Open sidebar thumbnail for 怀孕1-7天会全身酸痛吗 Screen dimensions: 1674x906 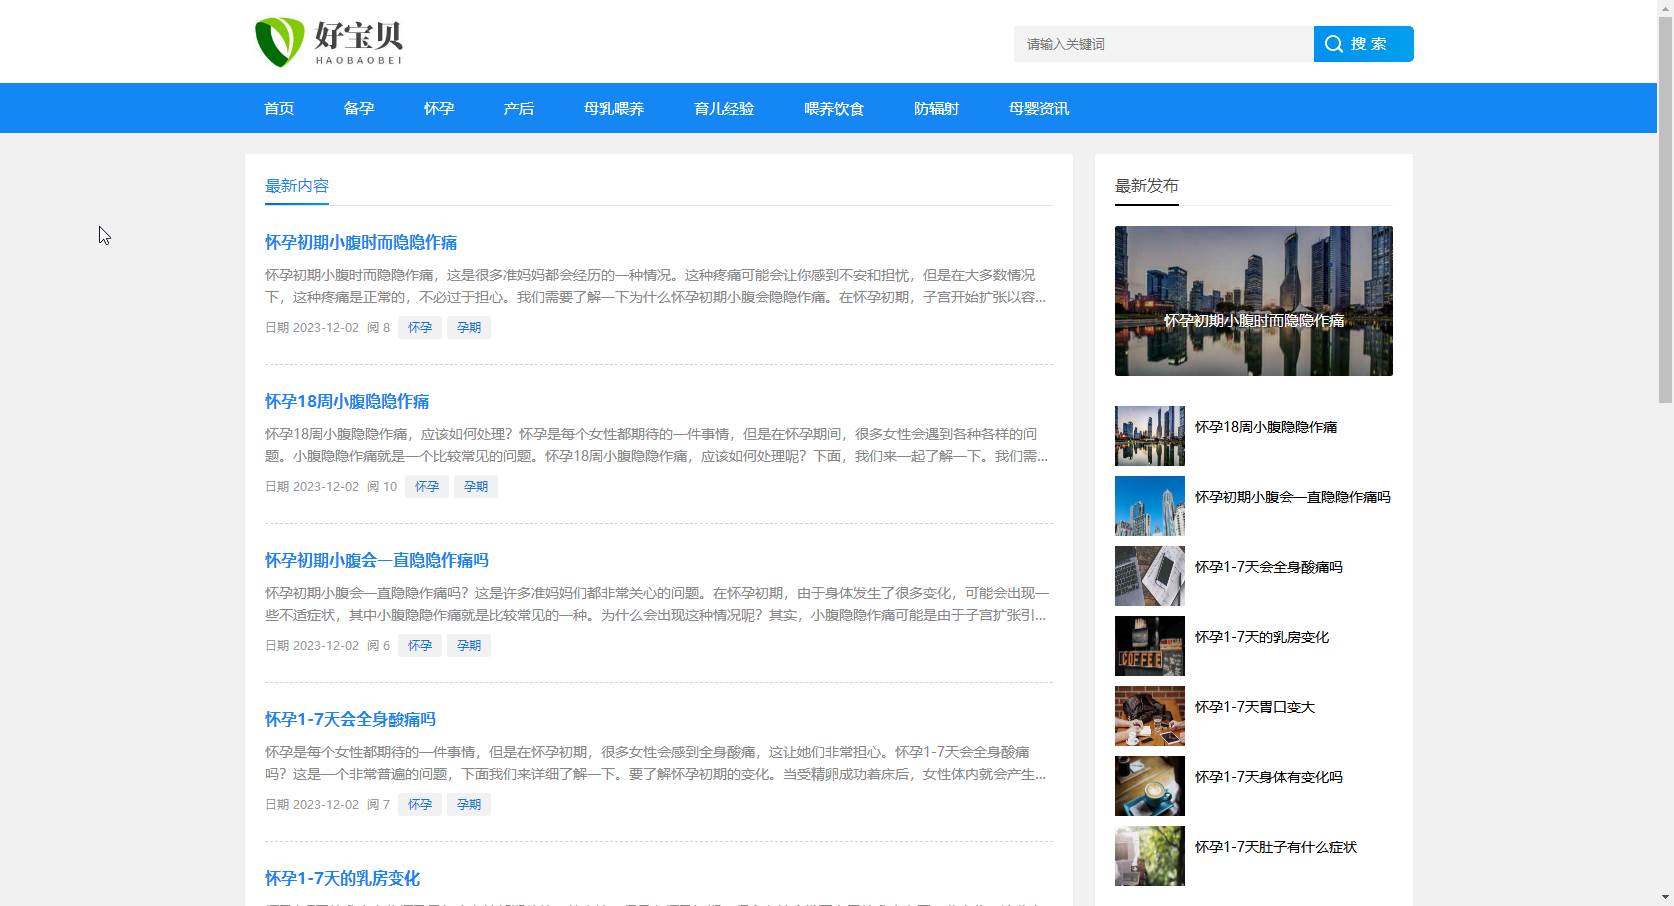(1150, 576)
